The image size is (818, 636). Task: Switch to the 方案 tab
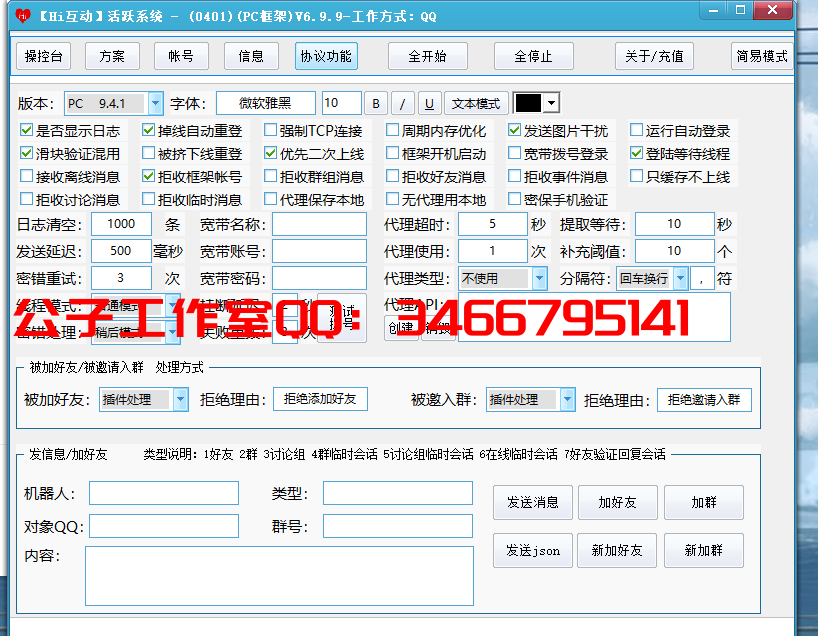click(x=112, y=56)
